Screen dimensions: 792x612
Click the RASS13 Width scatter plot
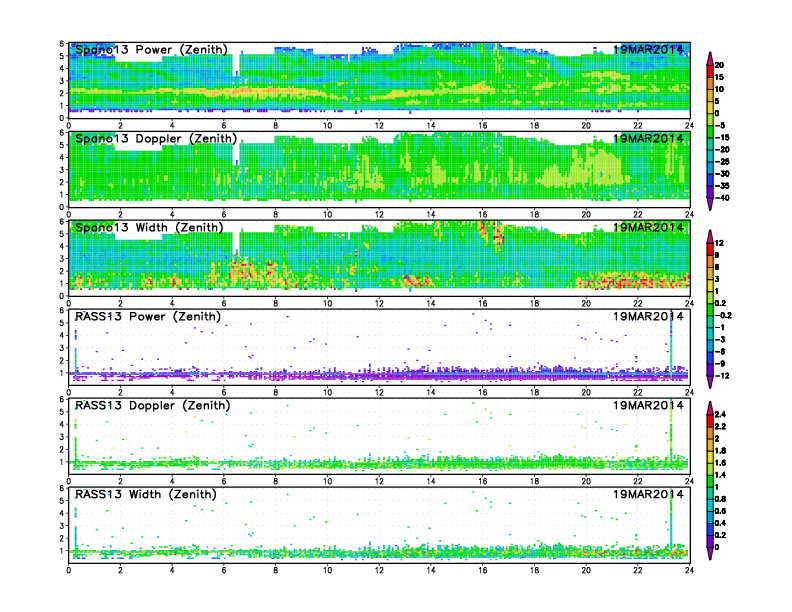[x=379, y=525]
